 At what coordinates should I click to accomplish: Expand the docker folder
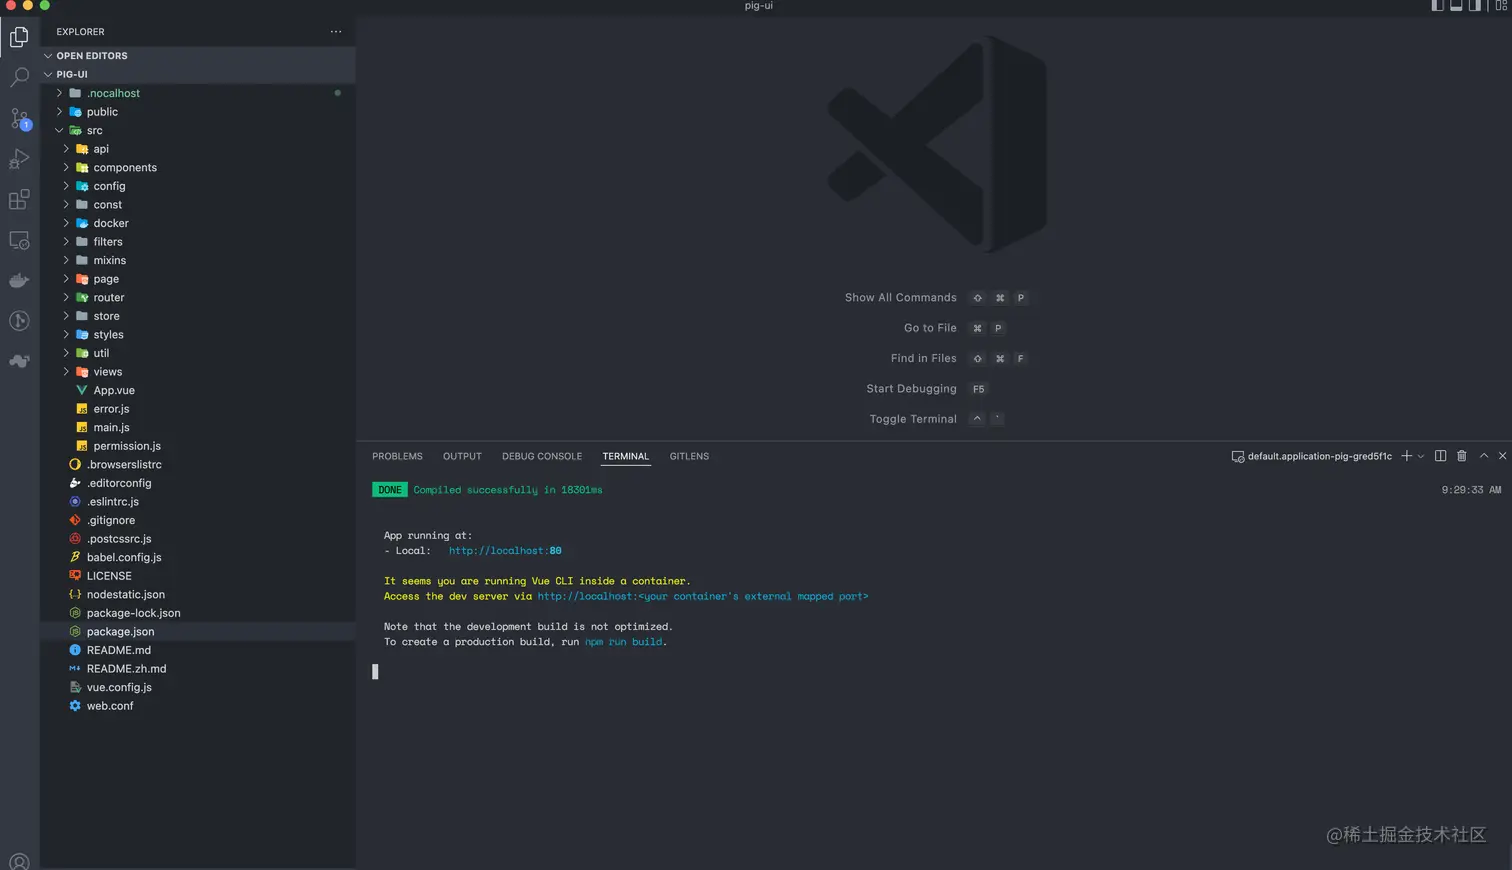(x=198, y=223)
